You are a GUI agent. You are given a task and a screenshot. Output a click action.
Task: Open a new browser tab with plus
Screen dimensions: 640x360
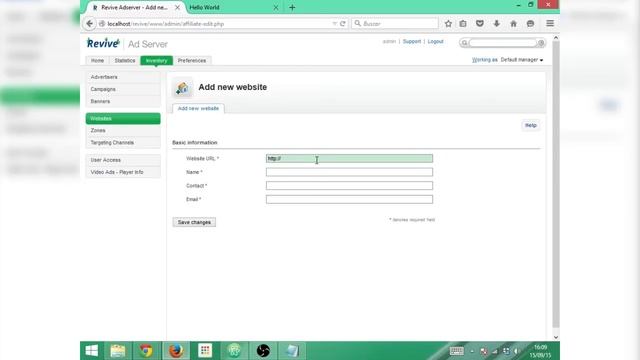[x=292, y=7]
